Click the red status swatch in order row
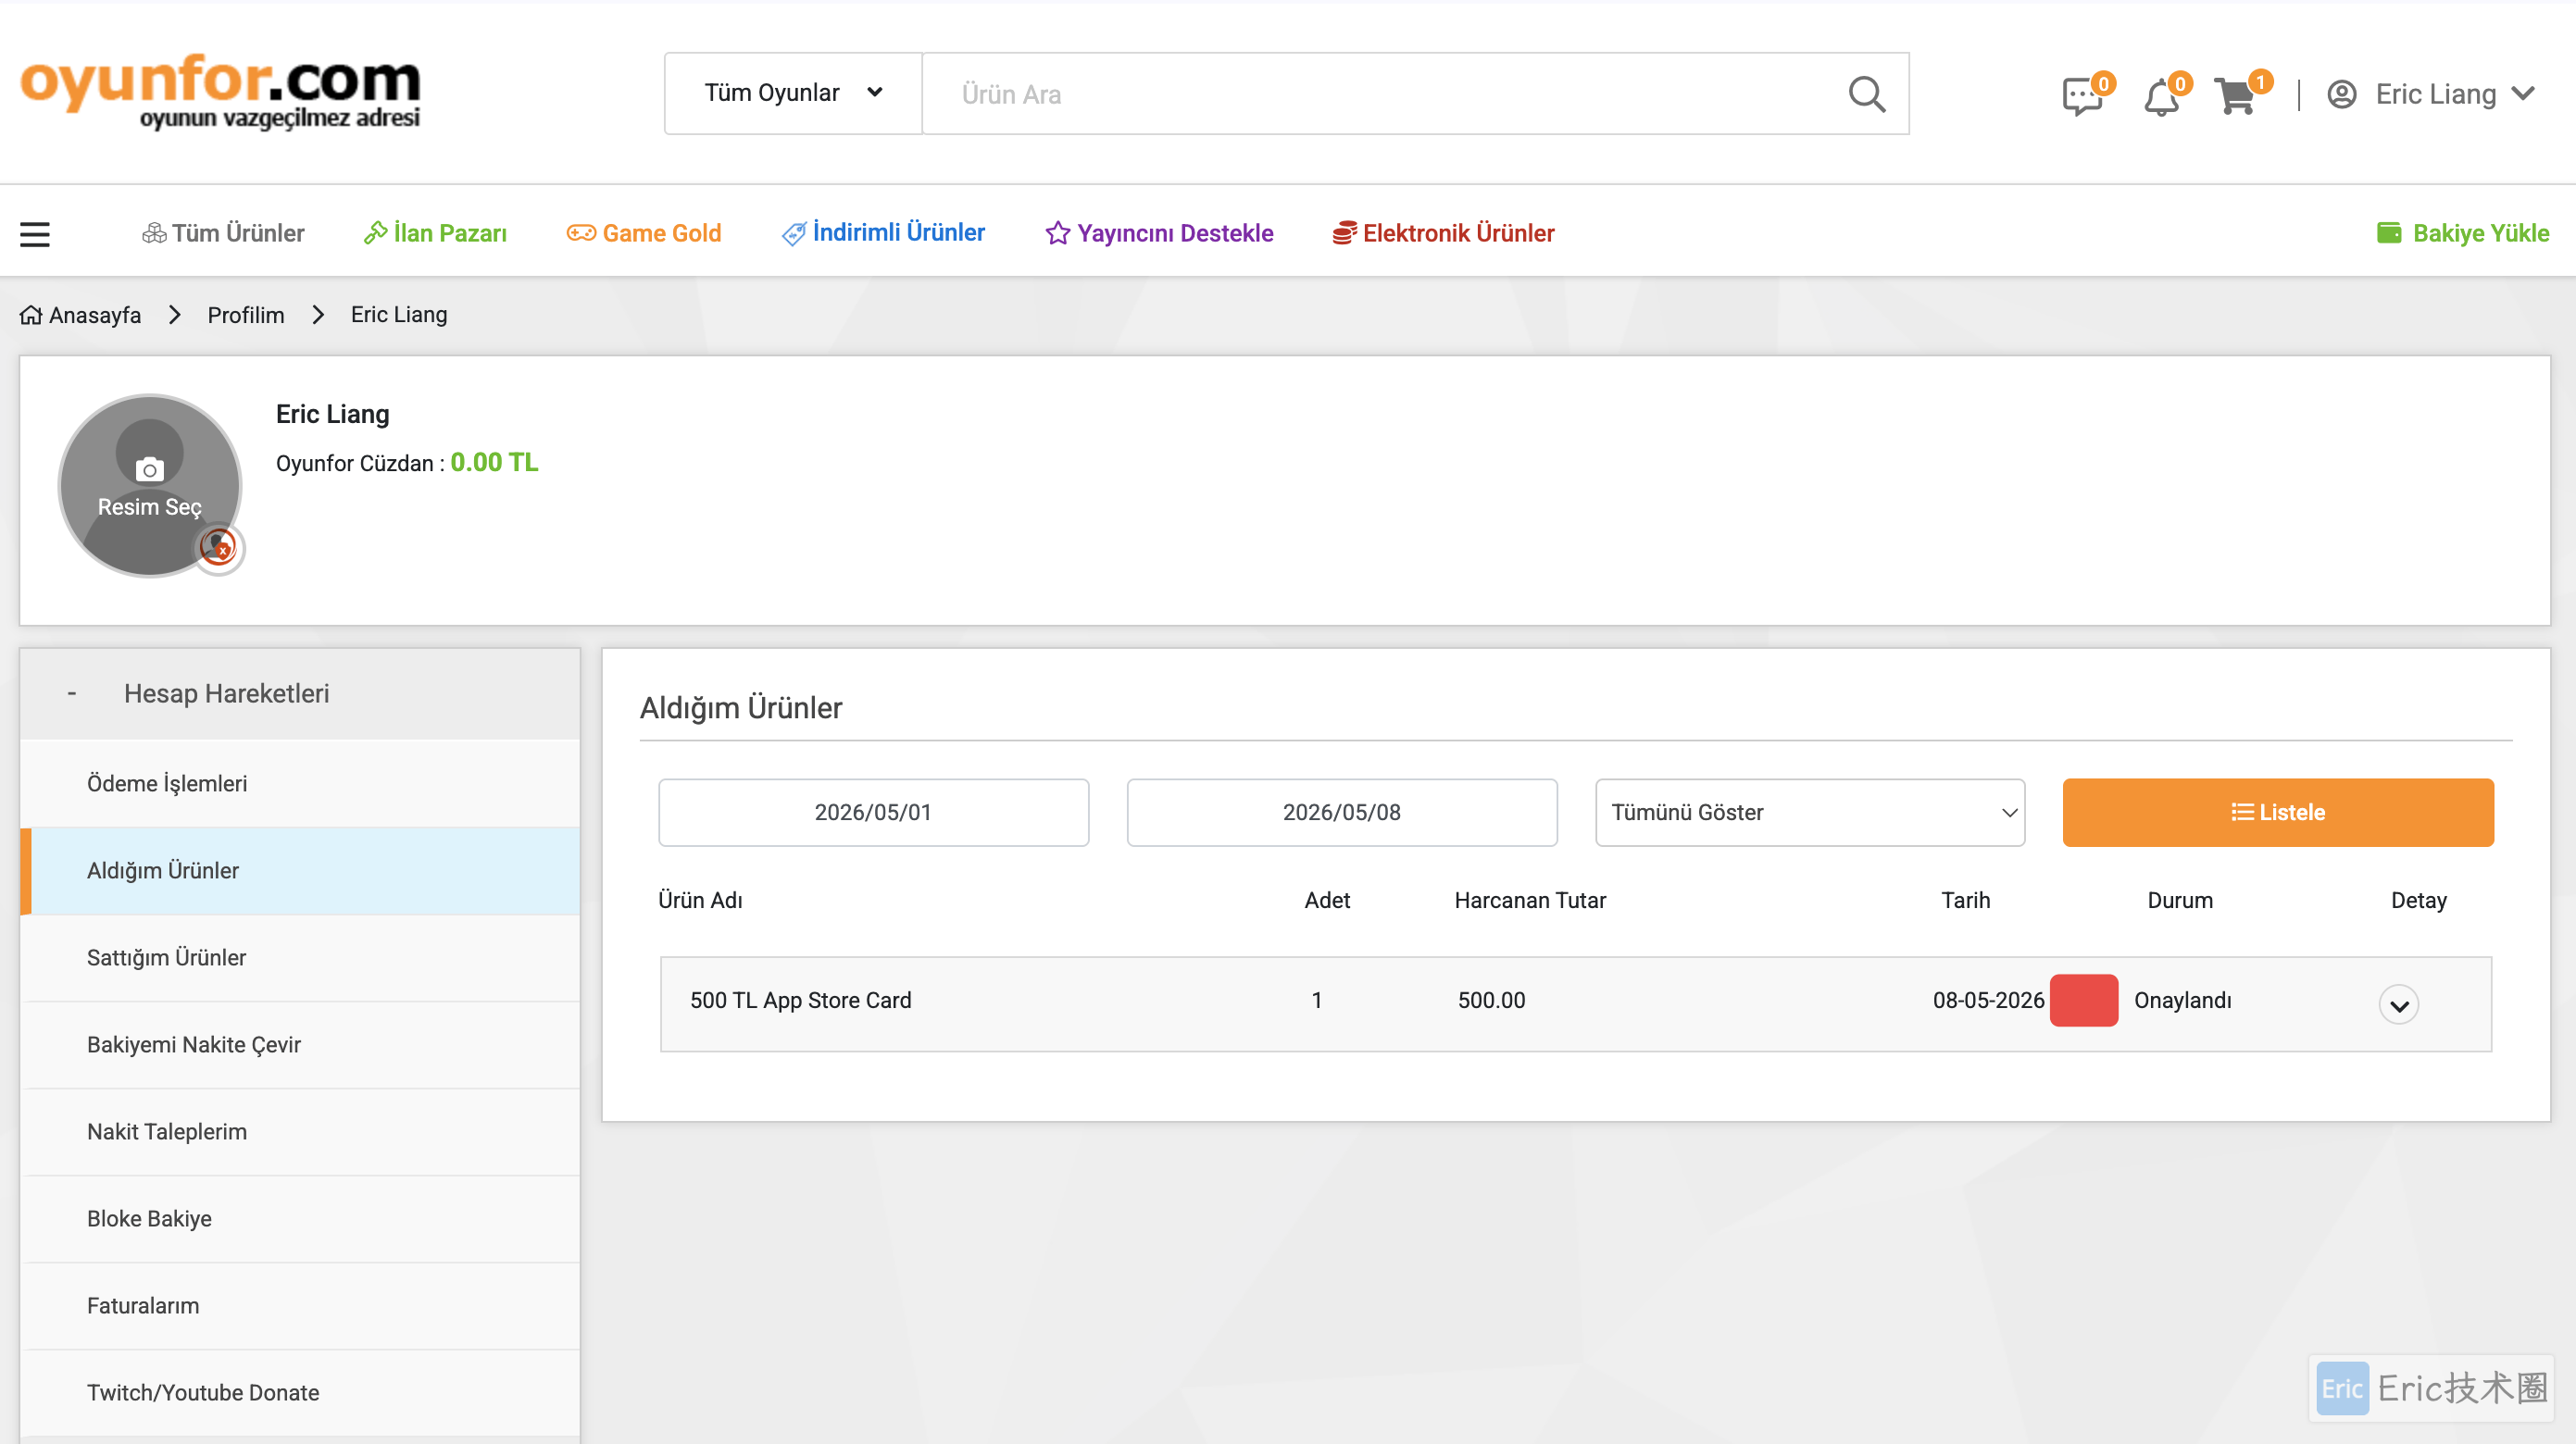This screenshot has width=2576, height=1444. [x=2083, y=1000]
